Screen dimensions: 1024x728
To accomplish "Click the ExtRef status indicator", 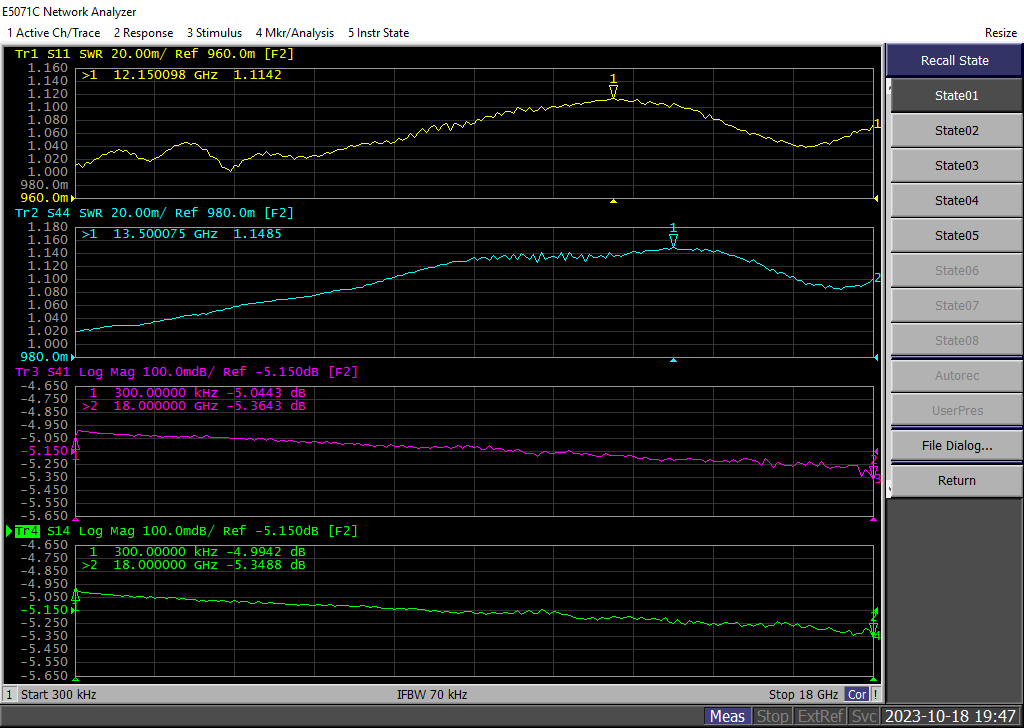I will coord(820,716).
